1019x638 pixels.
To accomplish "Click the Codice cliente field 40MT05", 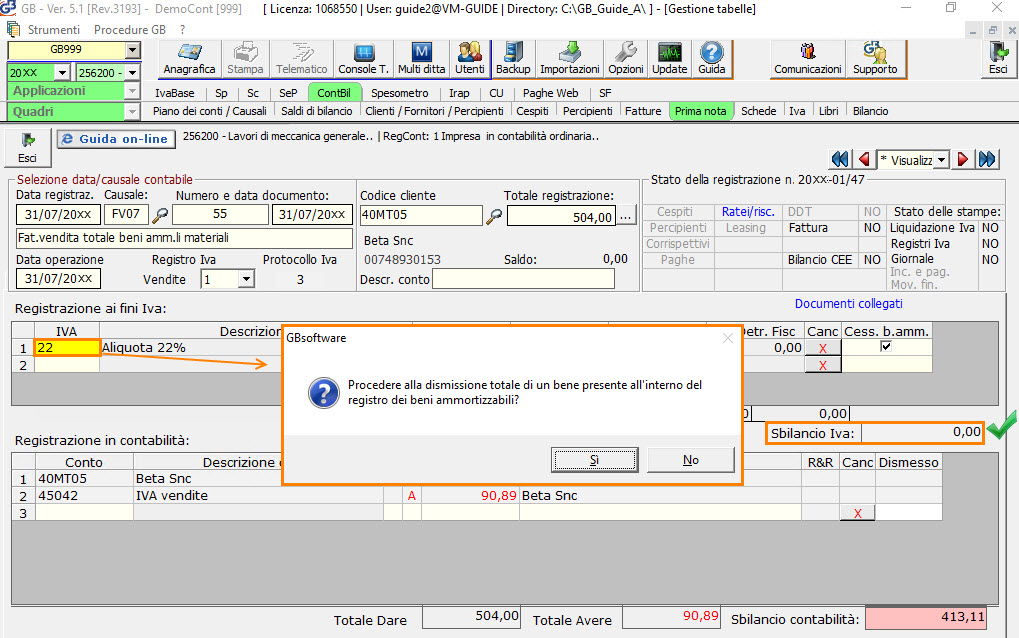I will pos(421,215).
